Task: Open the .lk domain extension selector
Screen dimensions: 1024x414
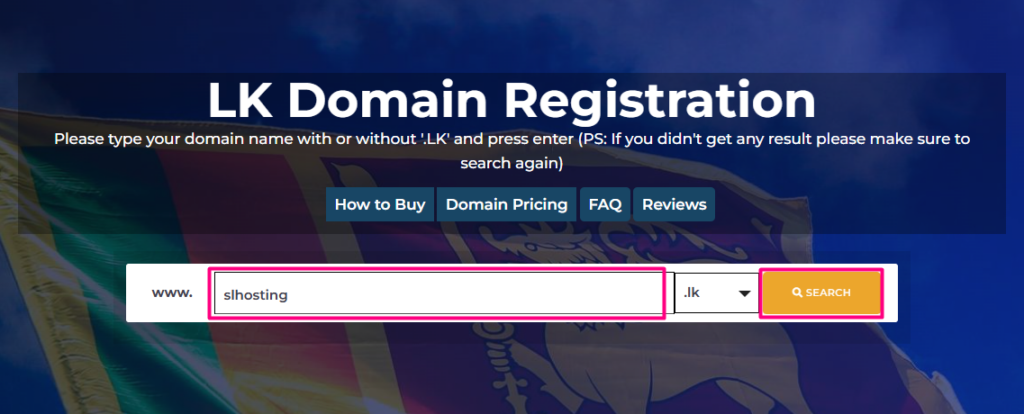Action: point(715,294)
